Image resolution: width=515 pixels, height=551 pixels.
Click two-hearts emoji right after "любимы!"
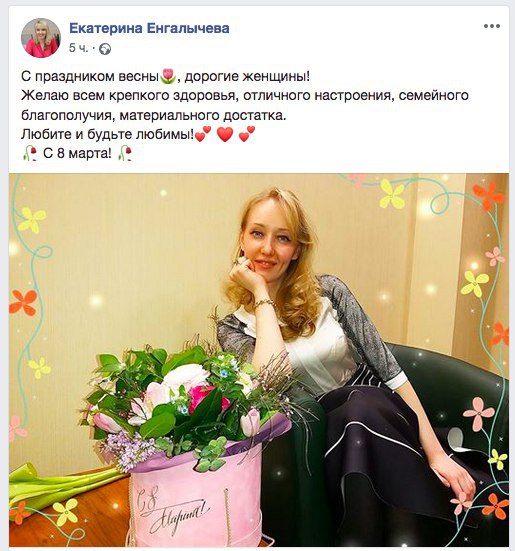[x=203, y=134]
